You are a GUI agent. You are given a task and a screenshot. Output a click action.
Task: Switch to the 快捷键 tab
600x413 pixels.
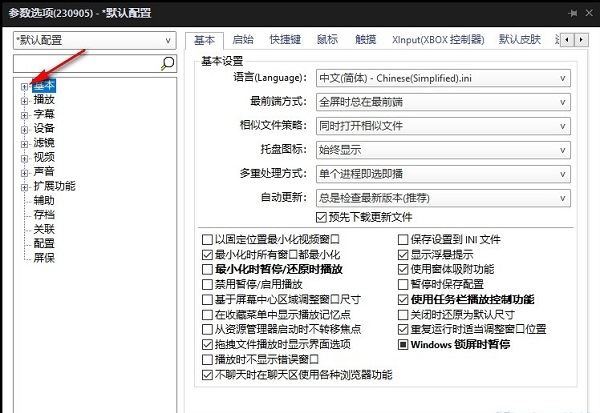point(285,40)
